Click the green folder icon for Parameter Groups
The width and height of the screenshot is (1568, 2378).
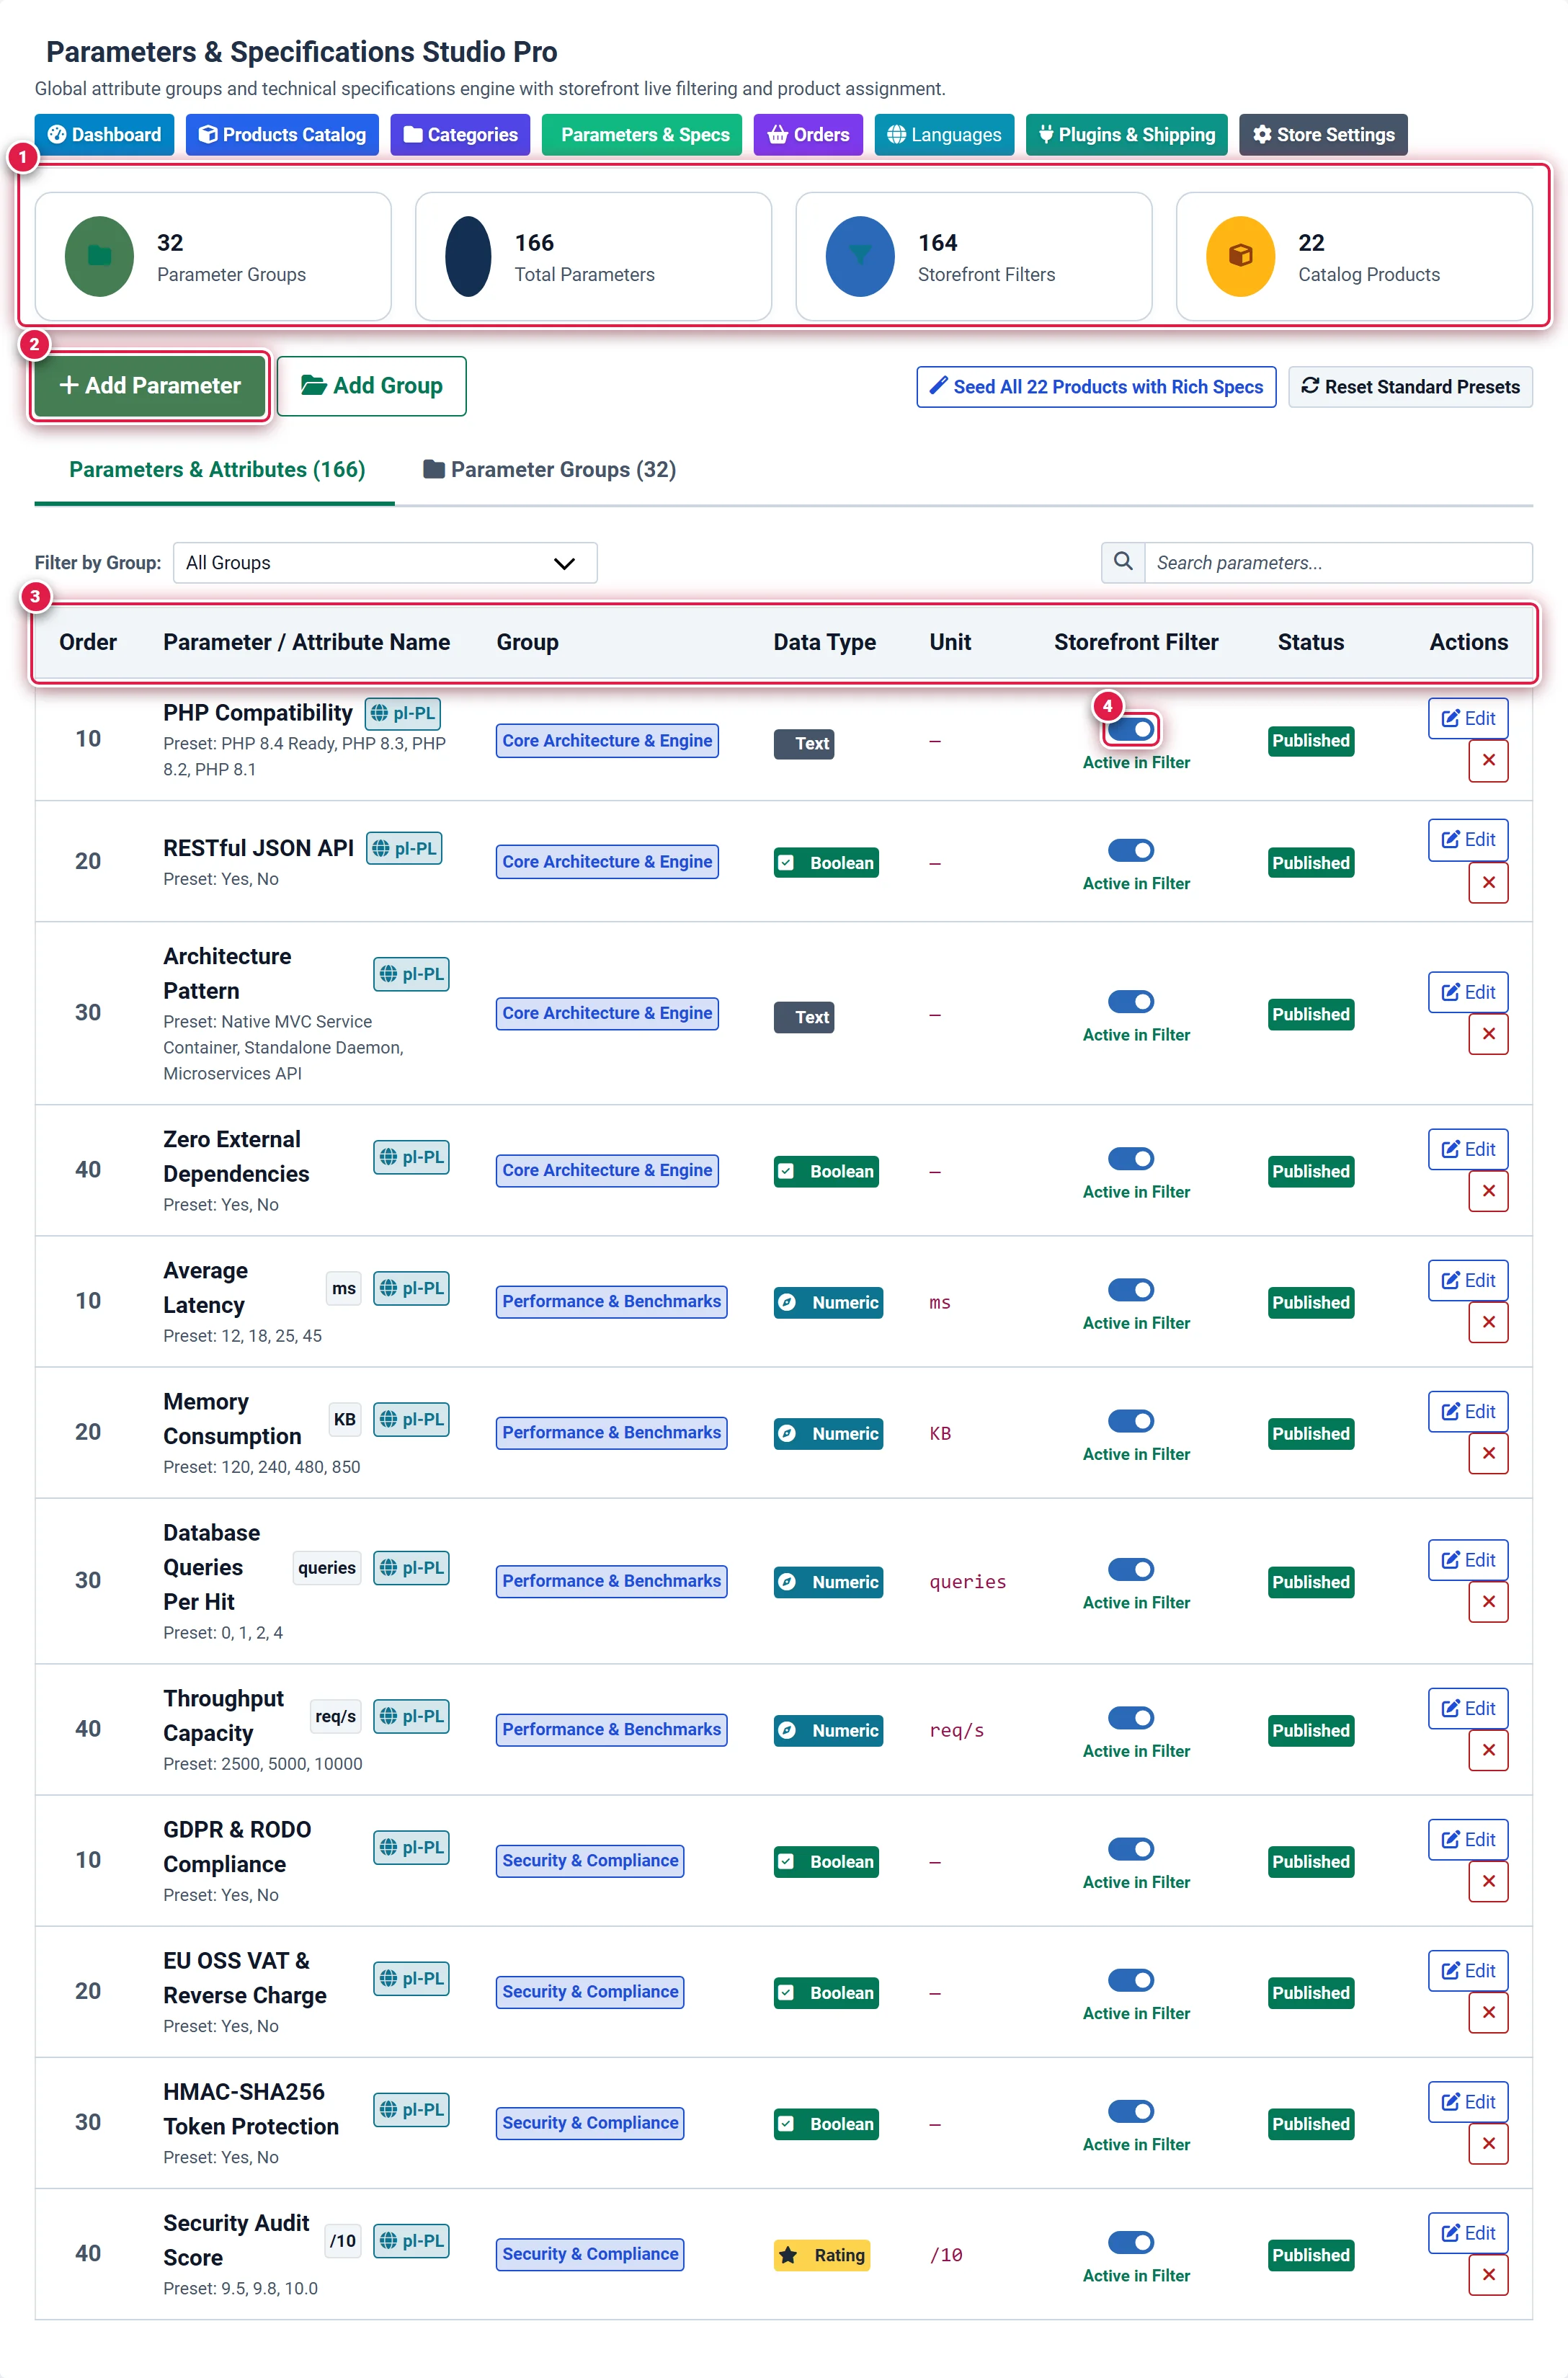[99, 256]
